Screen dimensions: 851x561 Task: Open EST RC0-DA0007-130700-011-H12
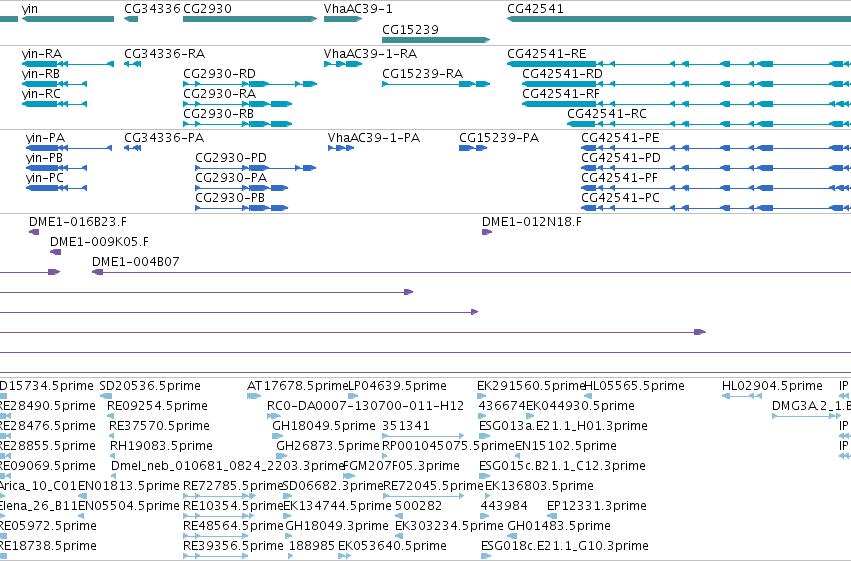point(365,406)
